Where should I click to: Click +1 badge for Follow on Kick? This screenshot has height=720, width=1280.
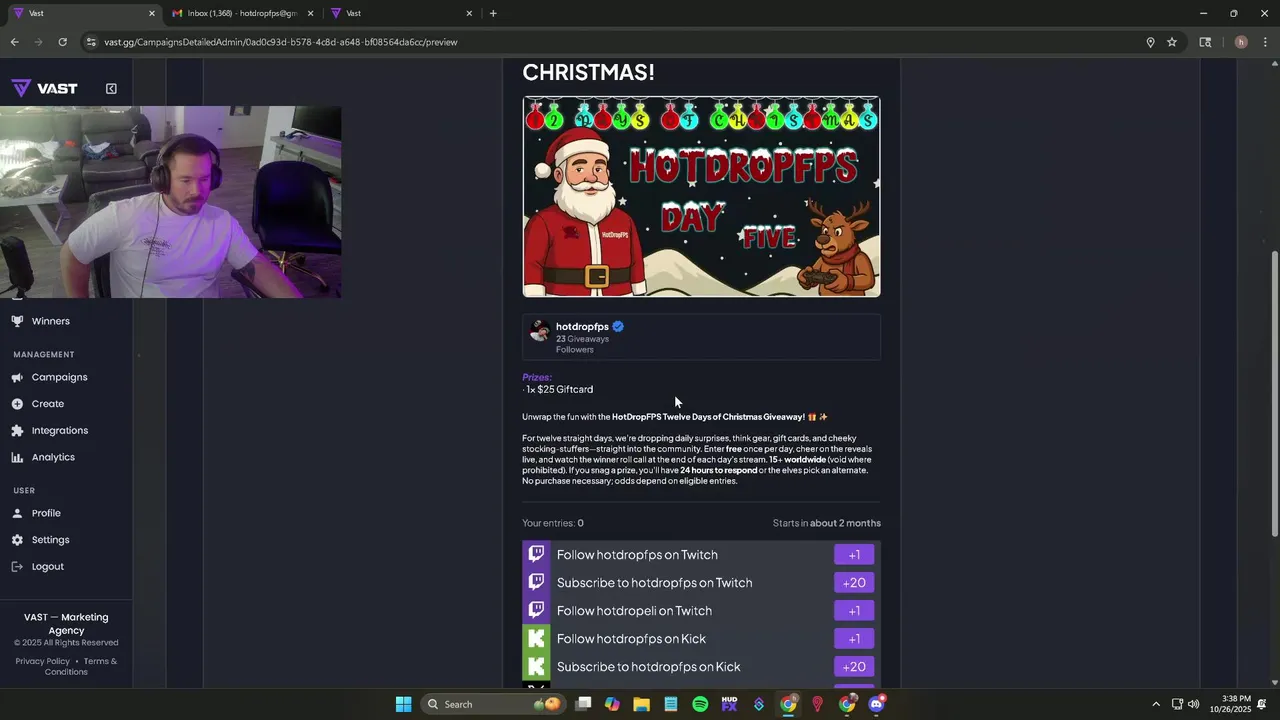(854, 639)
